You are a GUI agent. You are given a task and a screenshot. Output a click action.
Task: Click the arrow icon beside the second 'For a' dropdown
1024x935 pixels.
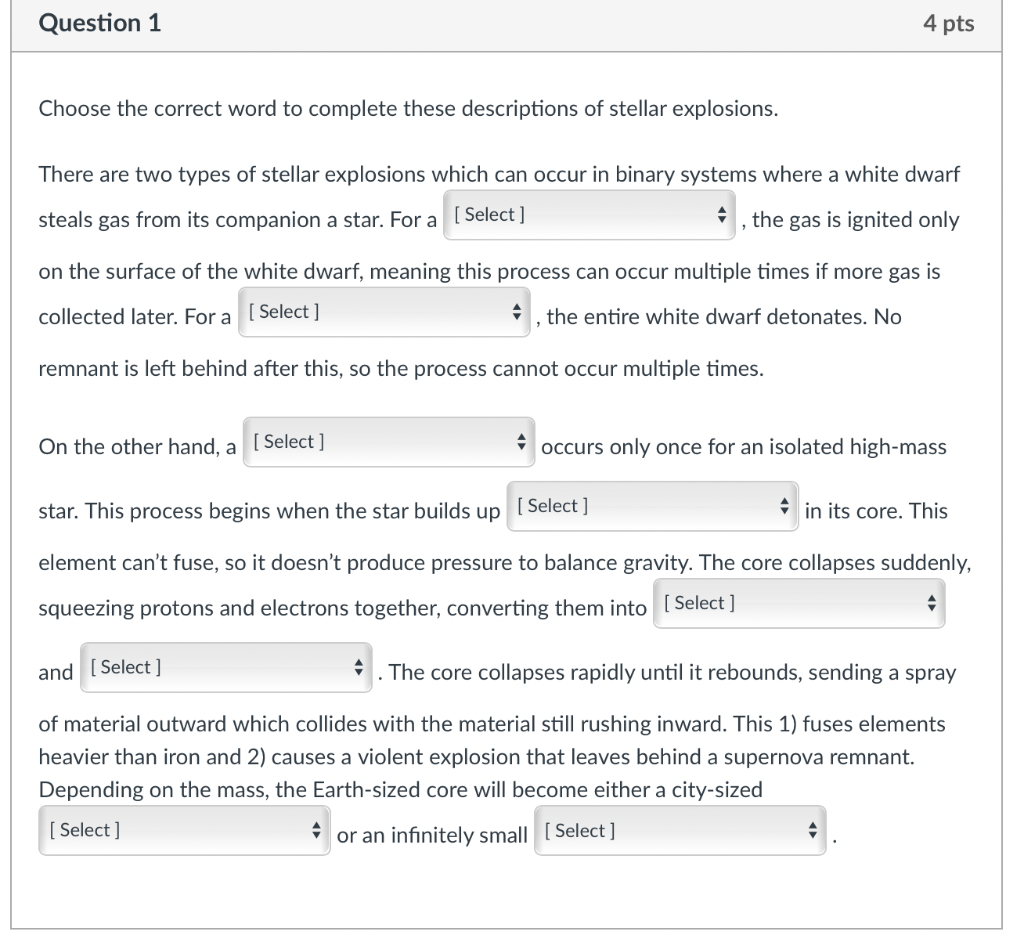(x=518, y=311)
